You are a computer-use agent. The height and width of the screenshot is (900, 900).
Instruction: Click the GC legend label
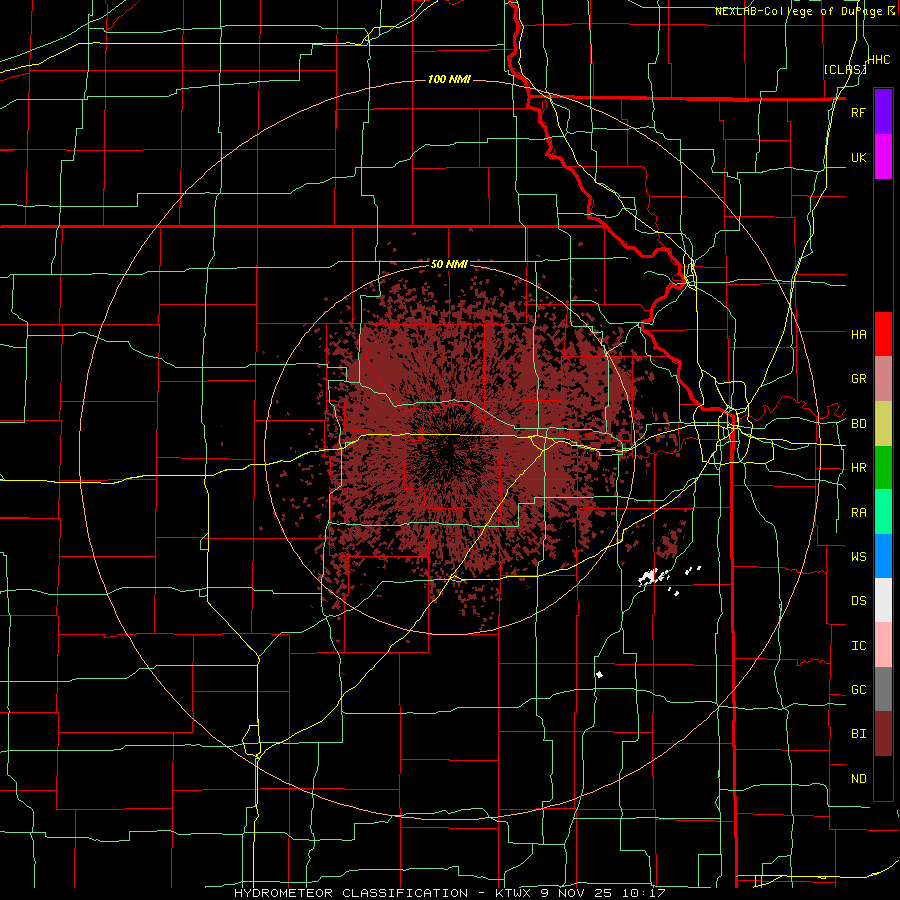[858, 690]
